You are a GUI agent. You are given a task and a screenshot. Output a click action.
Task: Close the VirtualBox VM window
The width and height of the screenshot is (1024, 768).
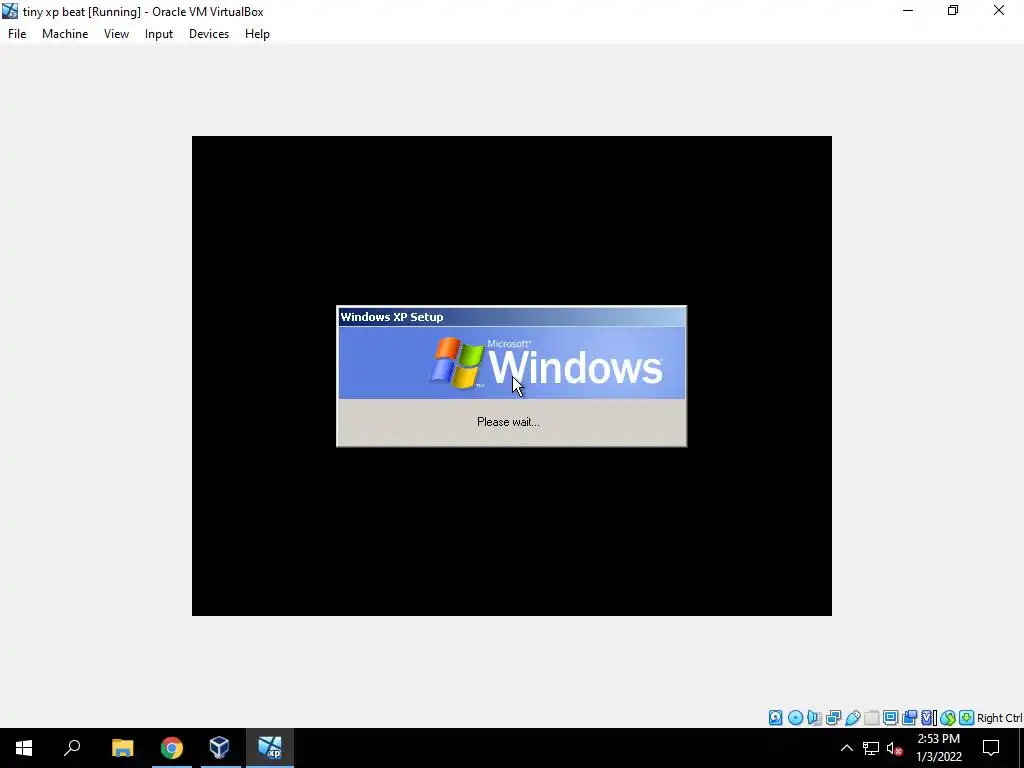click(x=999, y=10)
